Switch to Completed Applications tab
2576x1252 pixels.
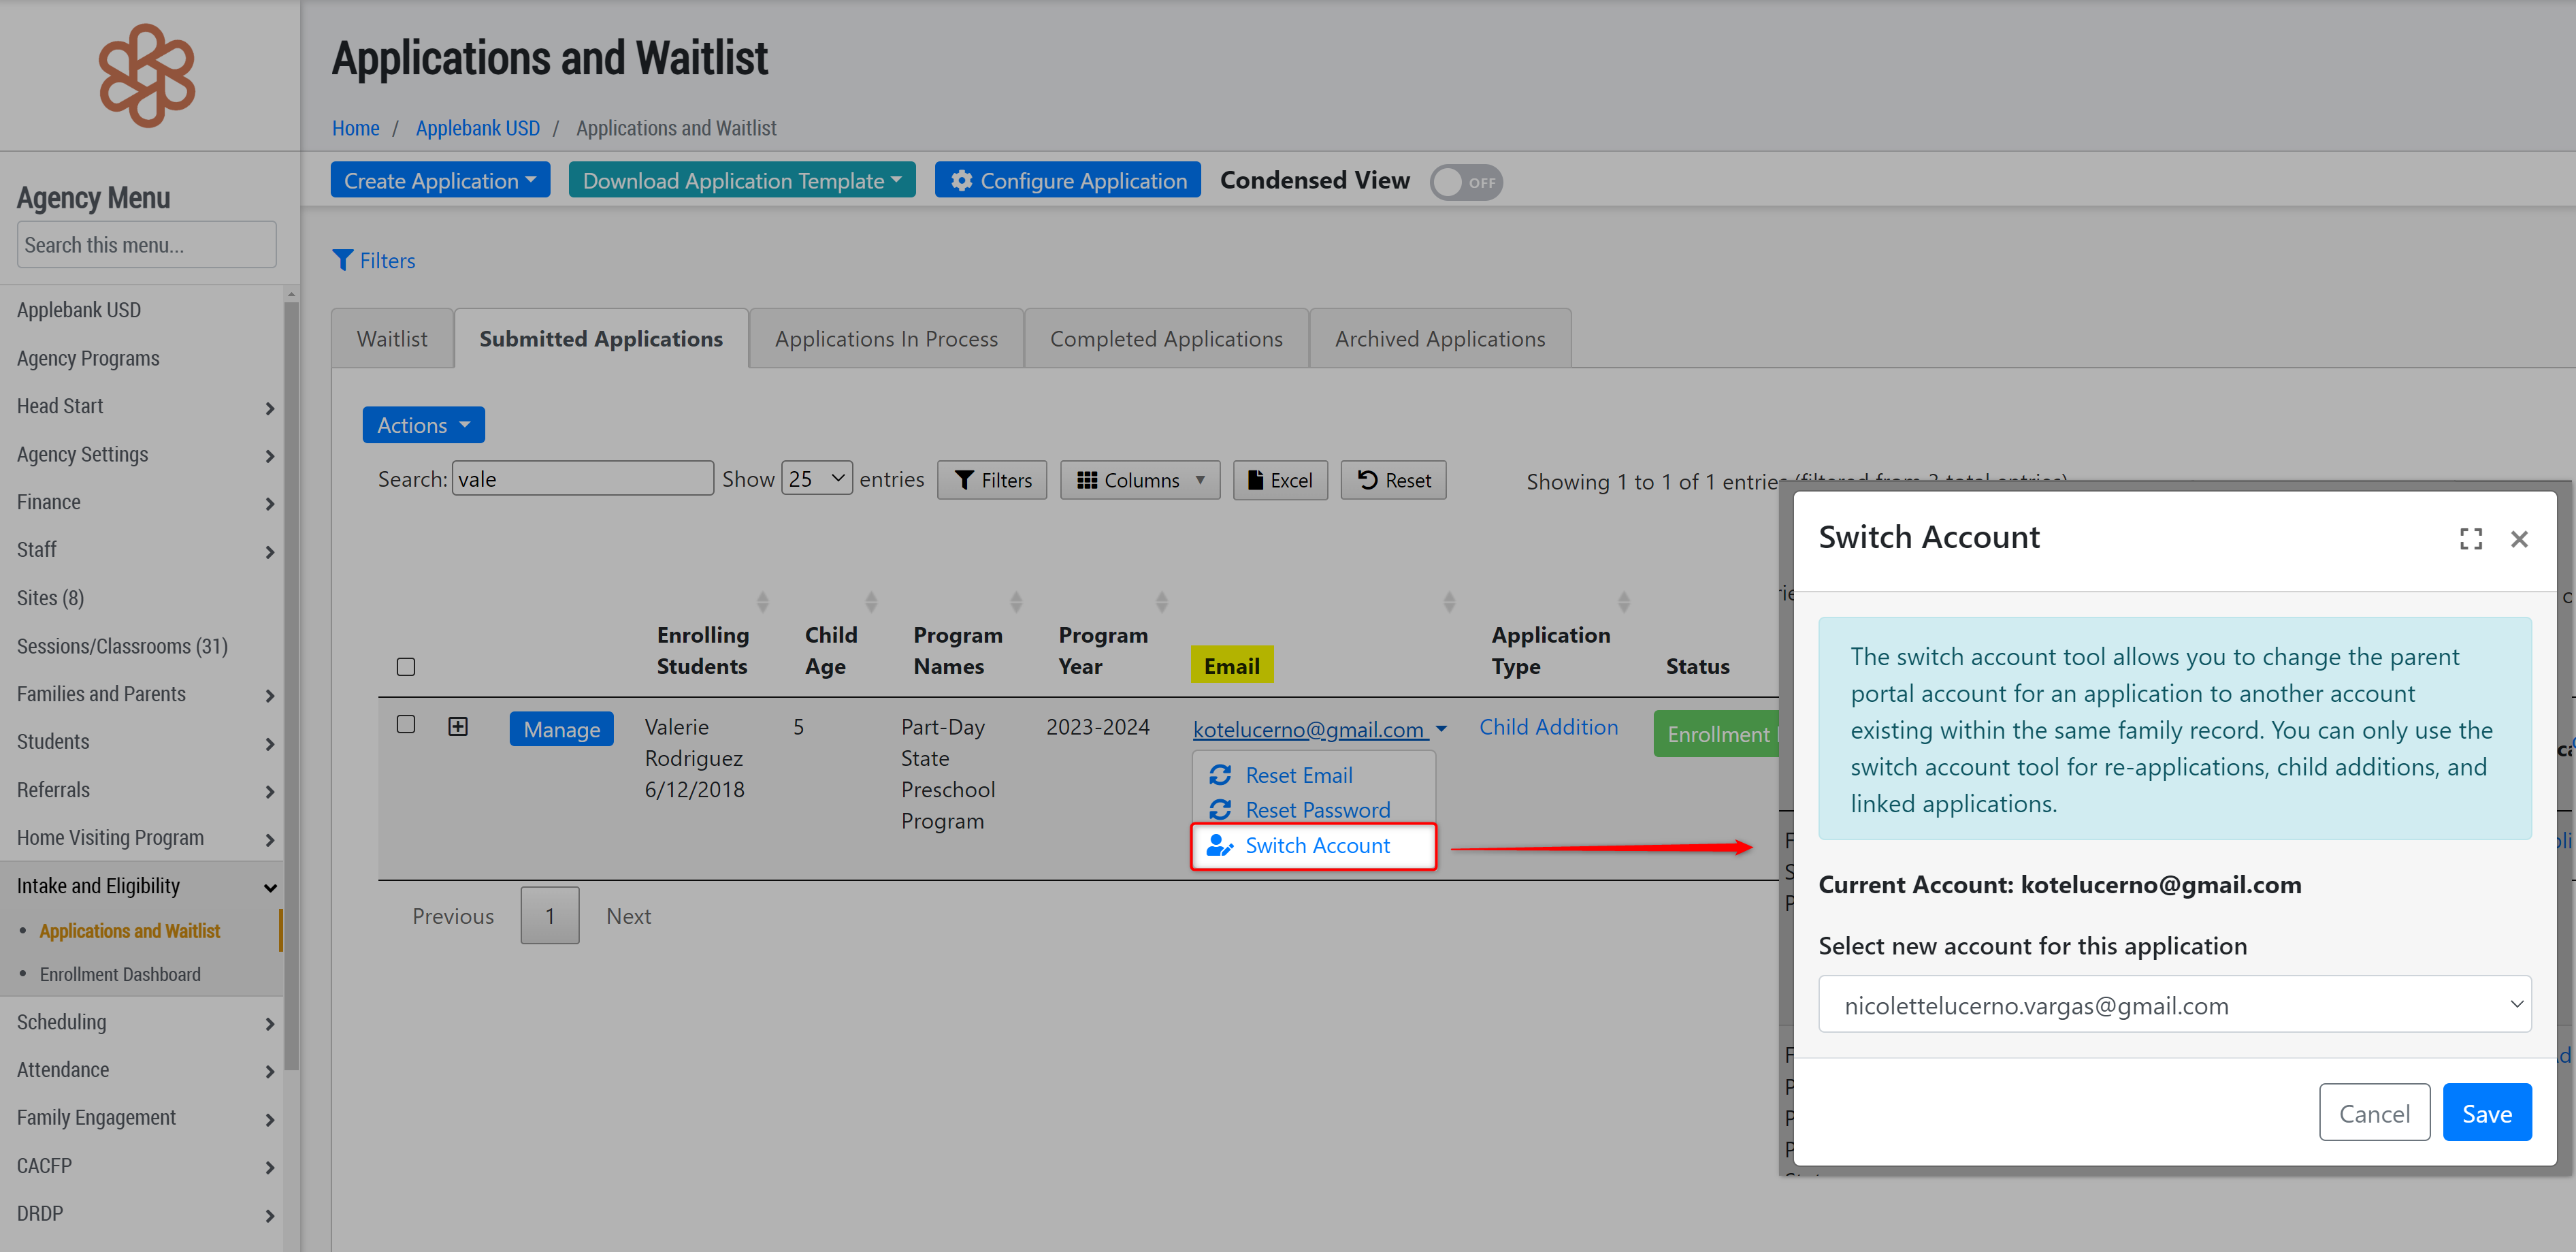[1166, 339]
